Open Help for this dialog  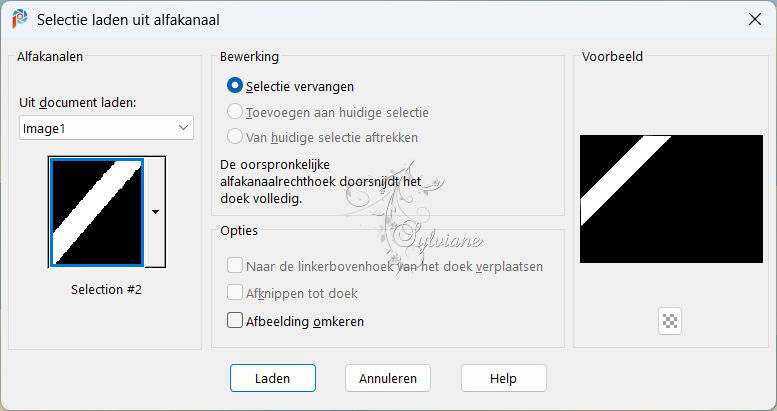(x=503, y=378)
